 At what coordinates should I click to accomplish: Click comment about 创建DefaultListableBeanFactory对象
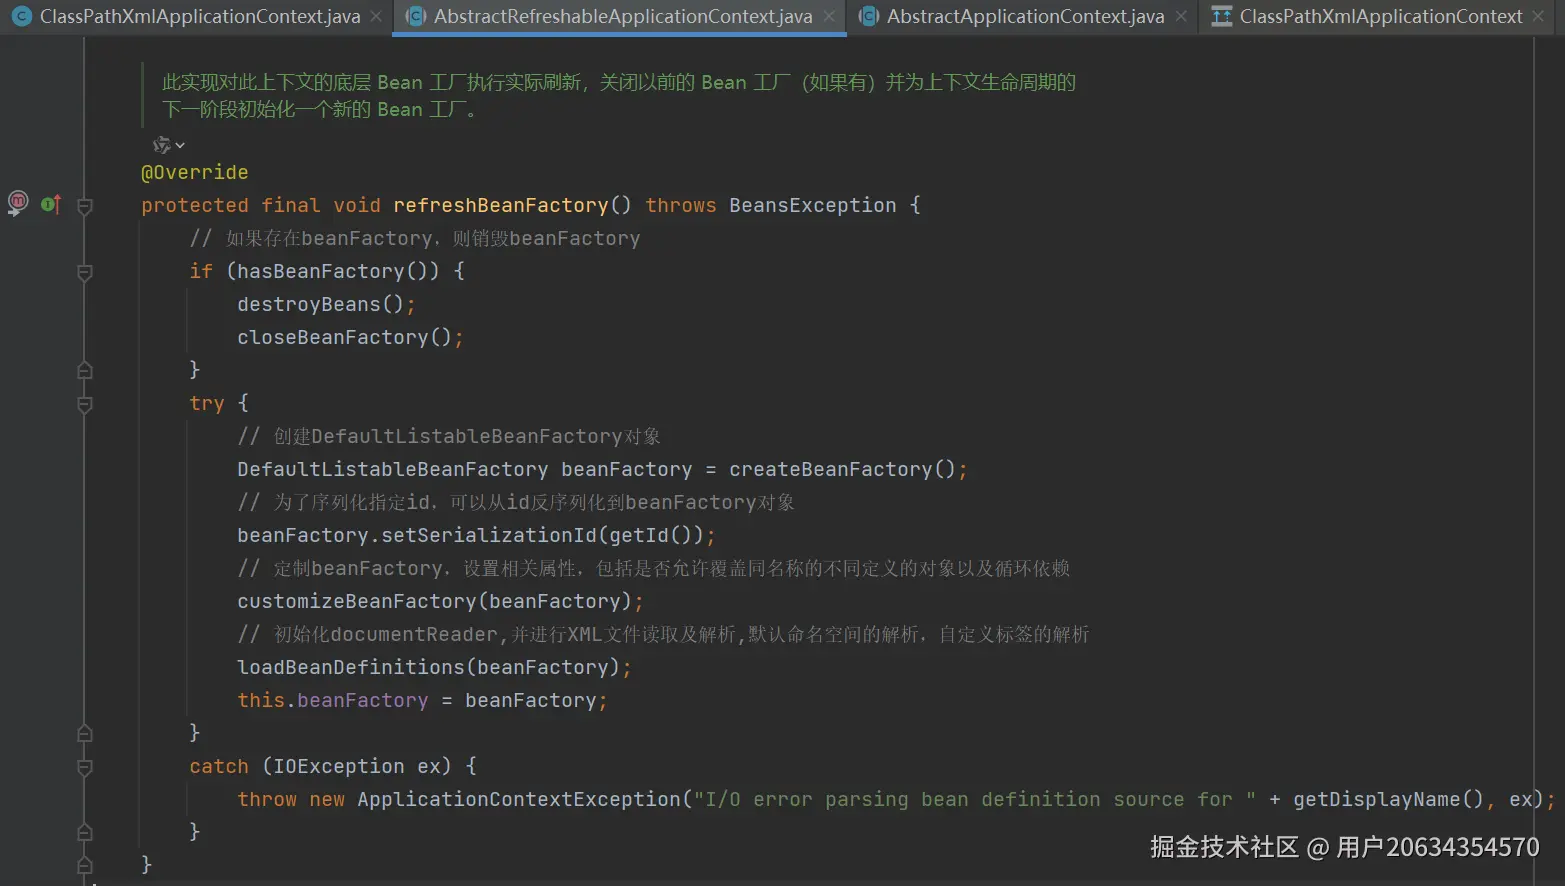coord(449,436)
